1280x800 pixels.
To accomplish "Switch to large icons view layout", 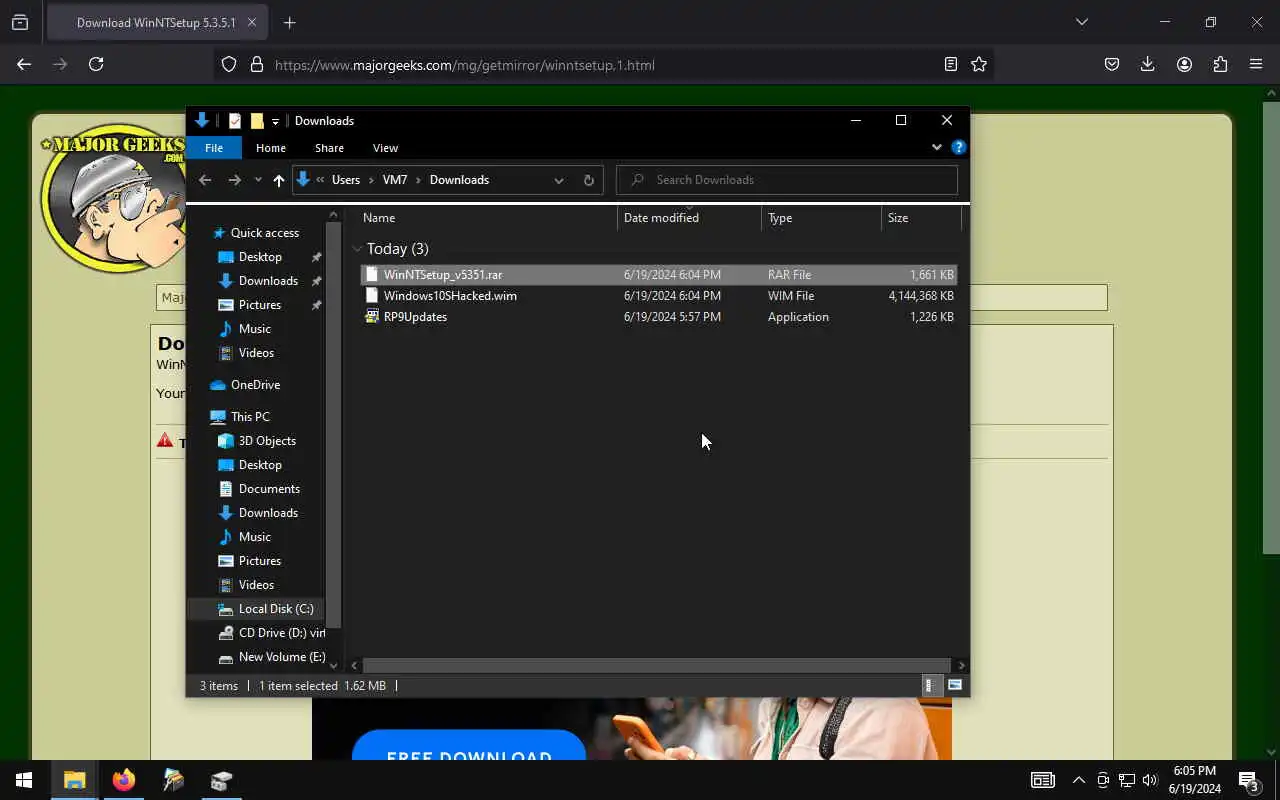I will [x=955, y=685].
